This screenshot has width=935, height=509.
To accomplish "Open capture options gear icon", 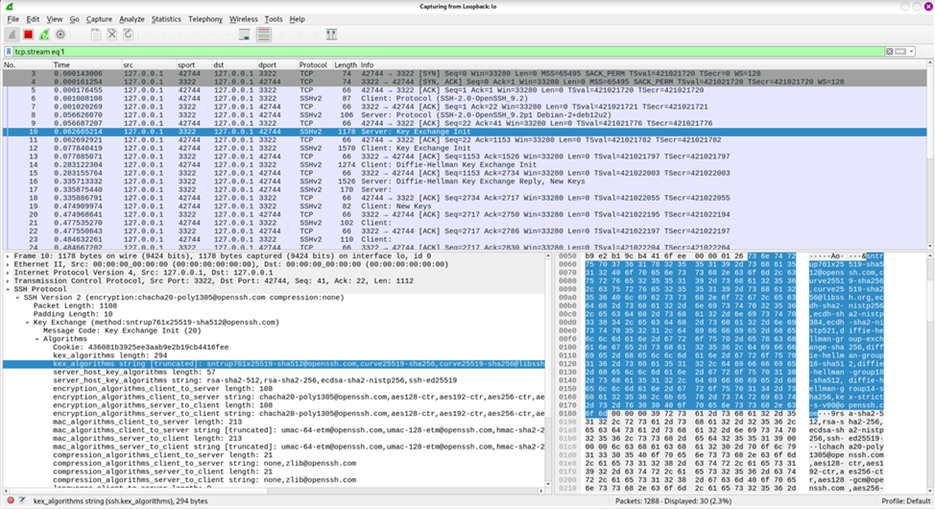I will coord(60,35).
